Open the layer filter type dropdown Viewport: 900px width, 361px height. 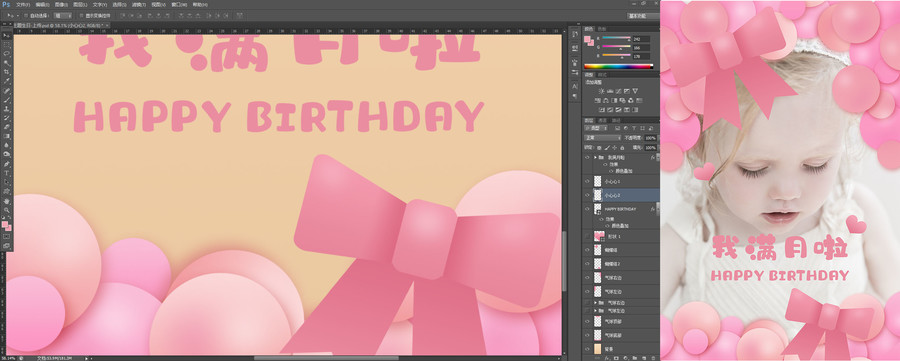click(597, 128)
